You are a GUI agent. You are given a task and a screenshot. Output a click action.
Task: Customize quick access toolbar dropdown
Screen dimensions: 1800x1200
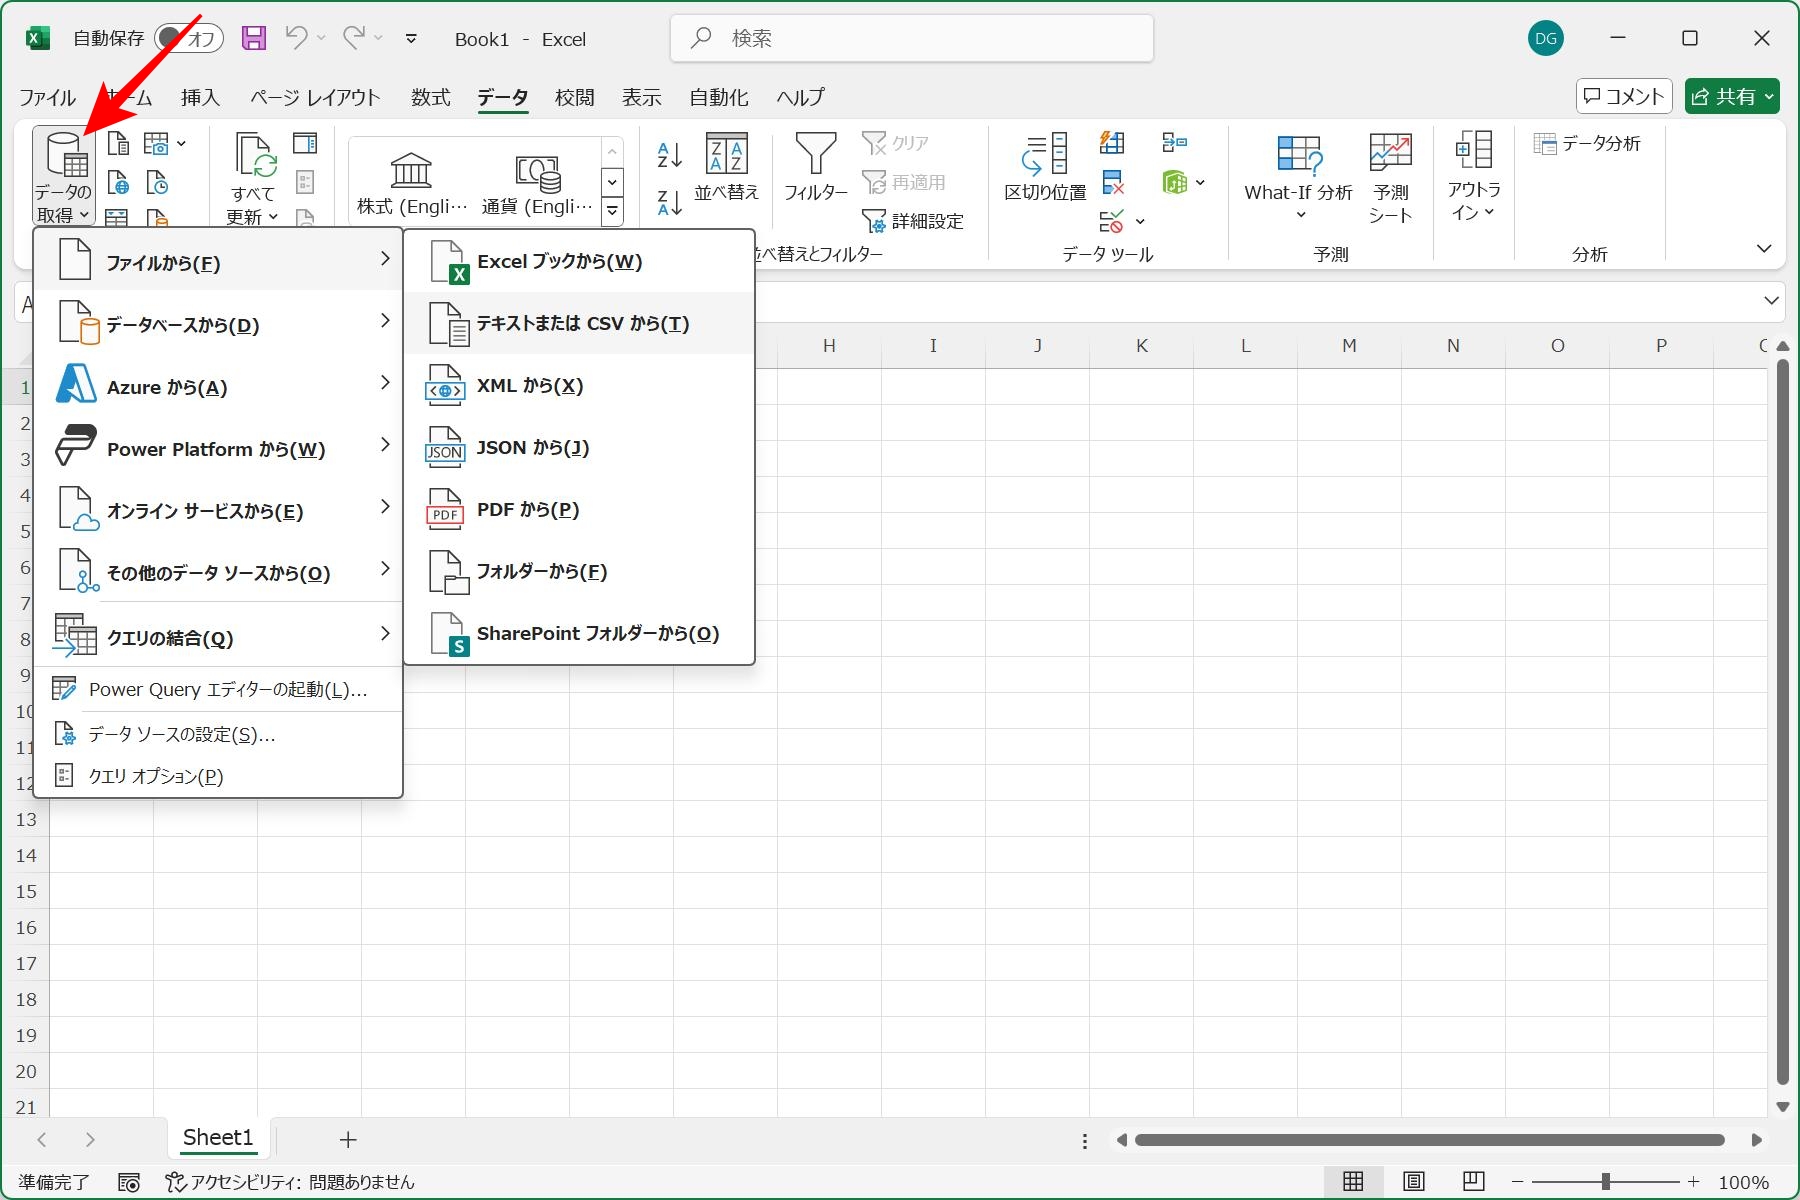tap(411, 38)
